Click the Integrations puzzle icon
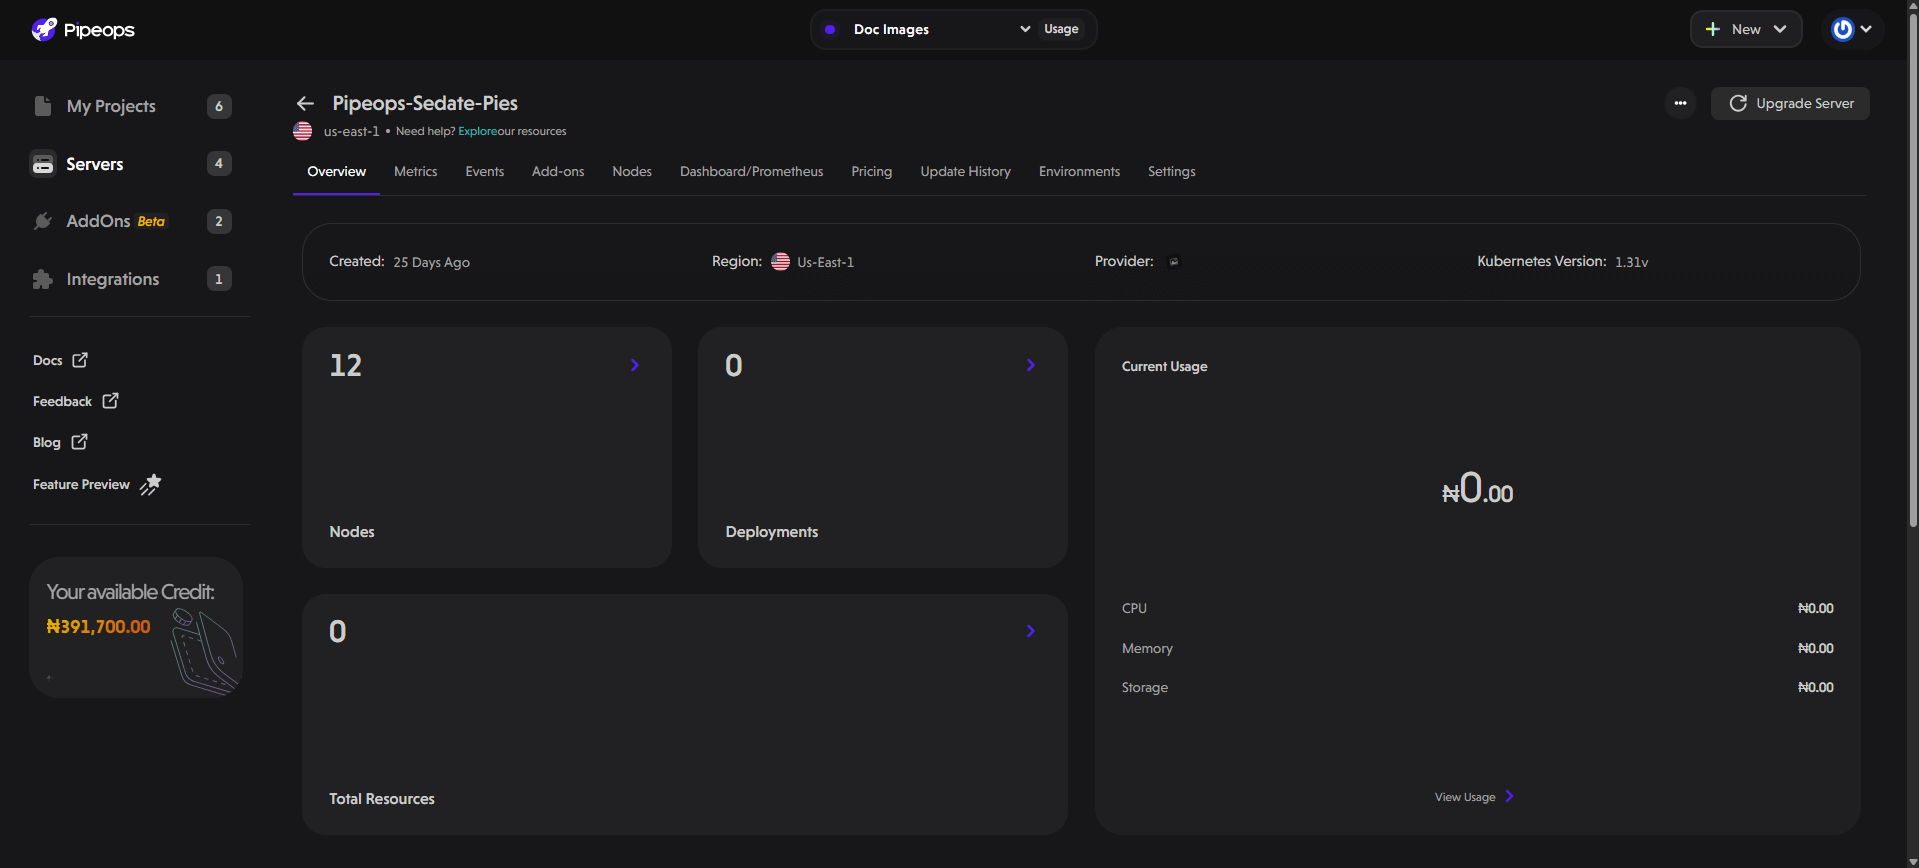The width and height of the screenshot is (1919, 868). point(43,279)
